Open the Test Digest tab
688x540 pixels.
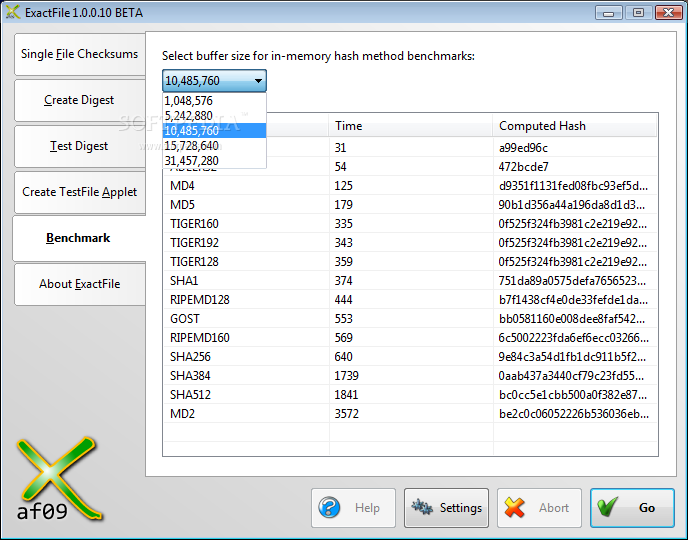coord(79,146)
